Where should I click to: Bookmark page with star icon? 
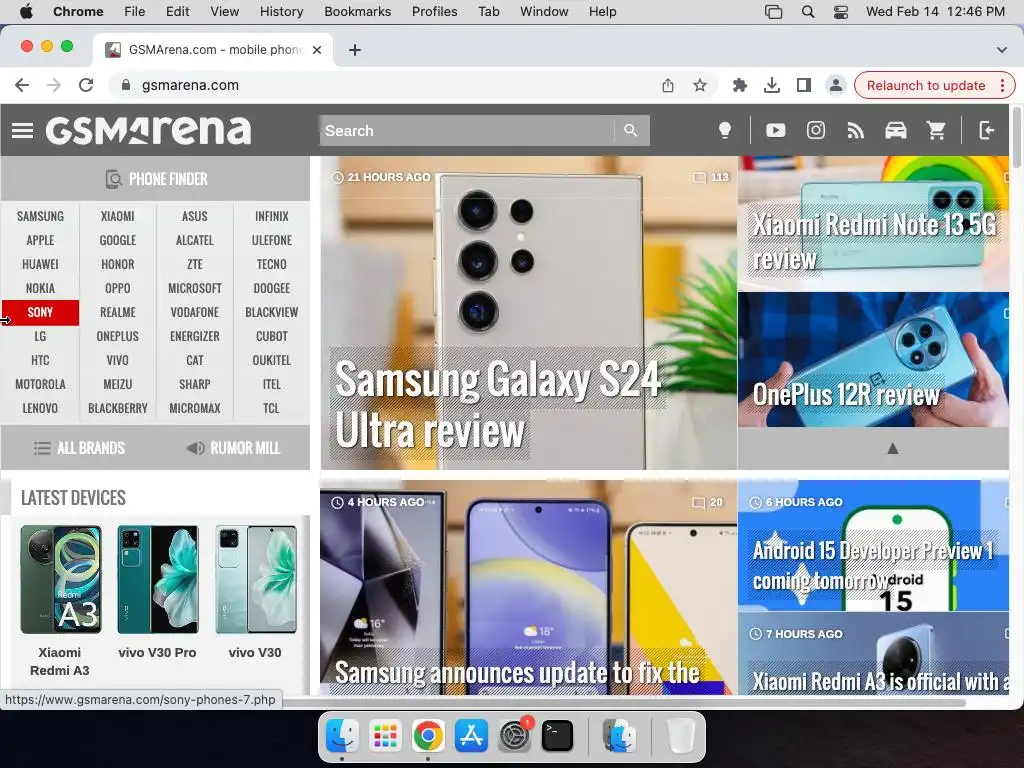pyautogui.click(x=700, y=85)
